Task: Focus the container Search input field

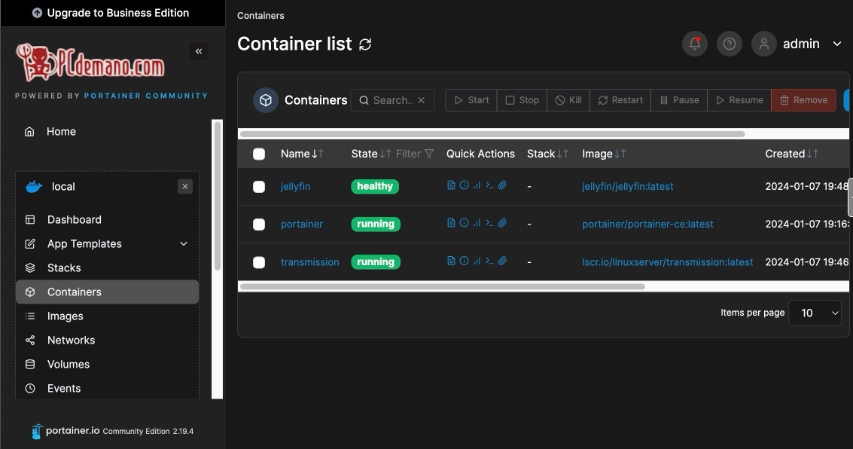Action: point(392,100)
